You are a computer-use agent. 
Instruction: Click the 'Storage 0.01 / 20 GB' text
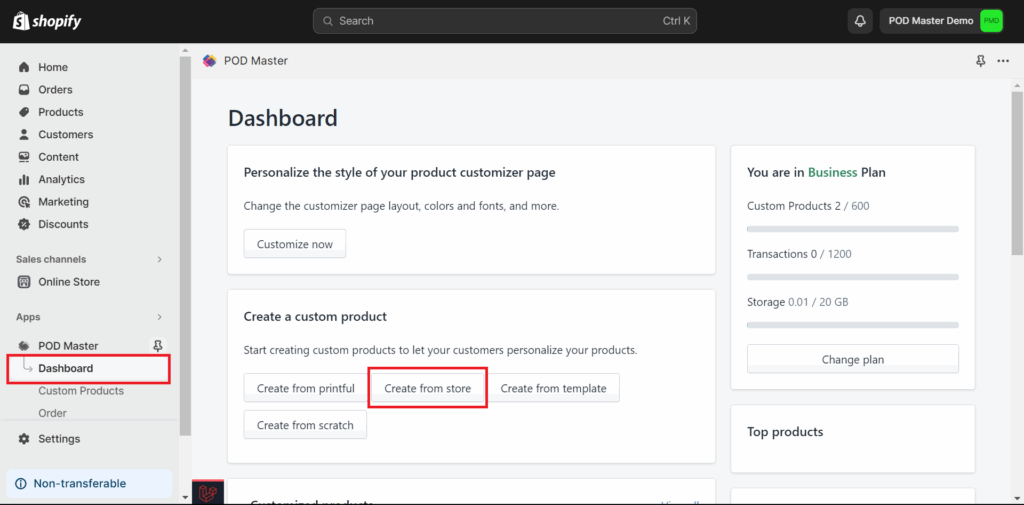tap(797, 302)
